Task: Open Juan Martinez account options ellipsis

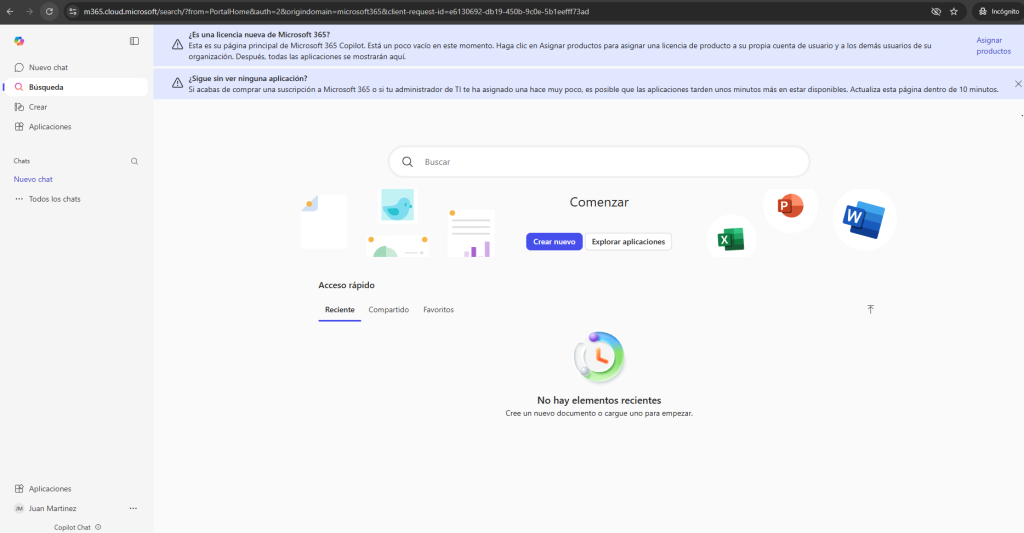Action: 133,508
